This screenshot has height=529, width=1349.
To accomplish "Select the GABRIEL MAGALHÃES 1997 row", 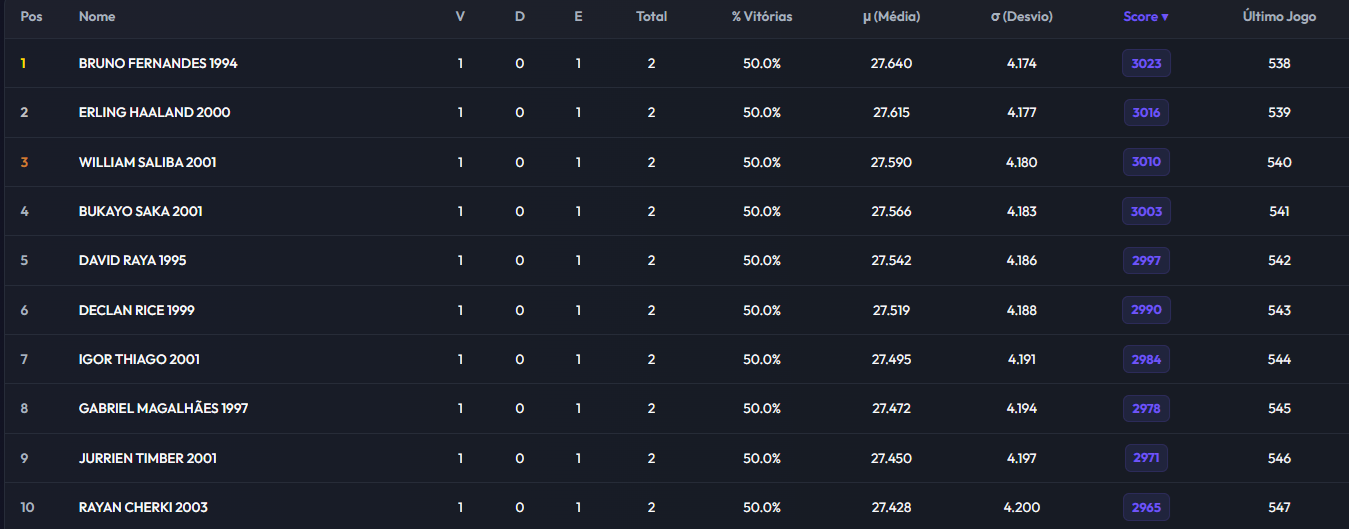I will click(674, 408).
